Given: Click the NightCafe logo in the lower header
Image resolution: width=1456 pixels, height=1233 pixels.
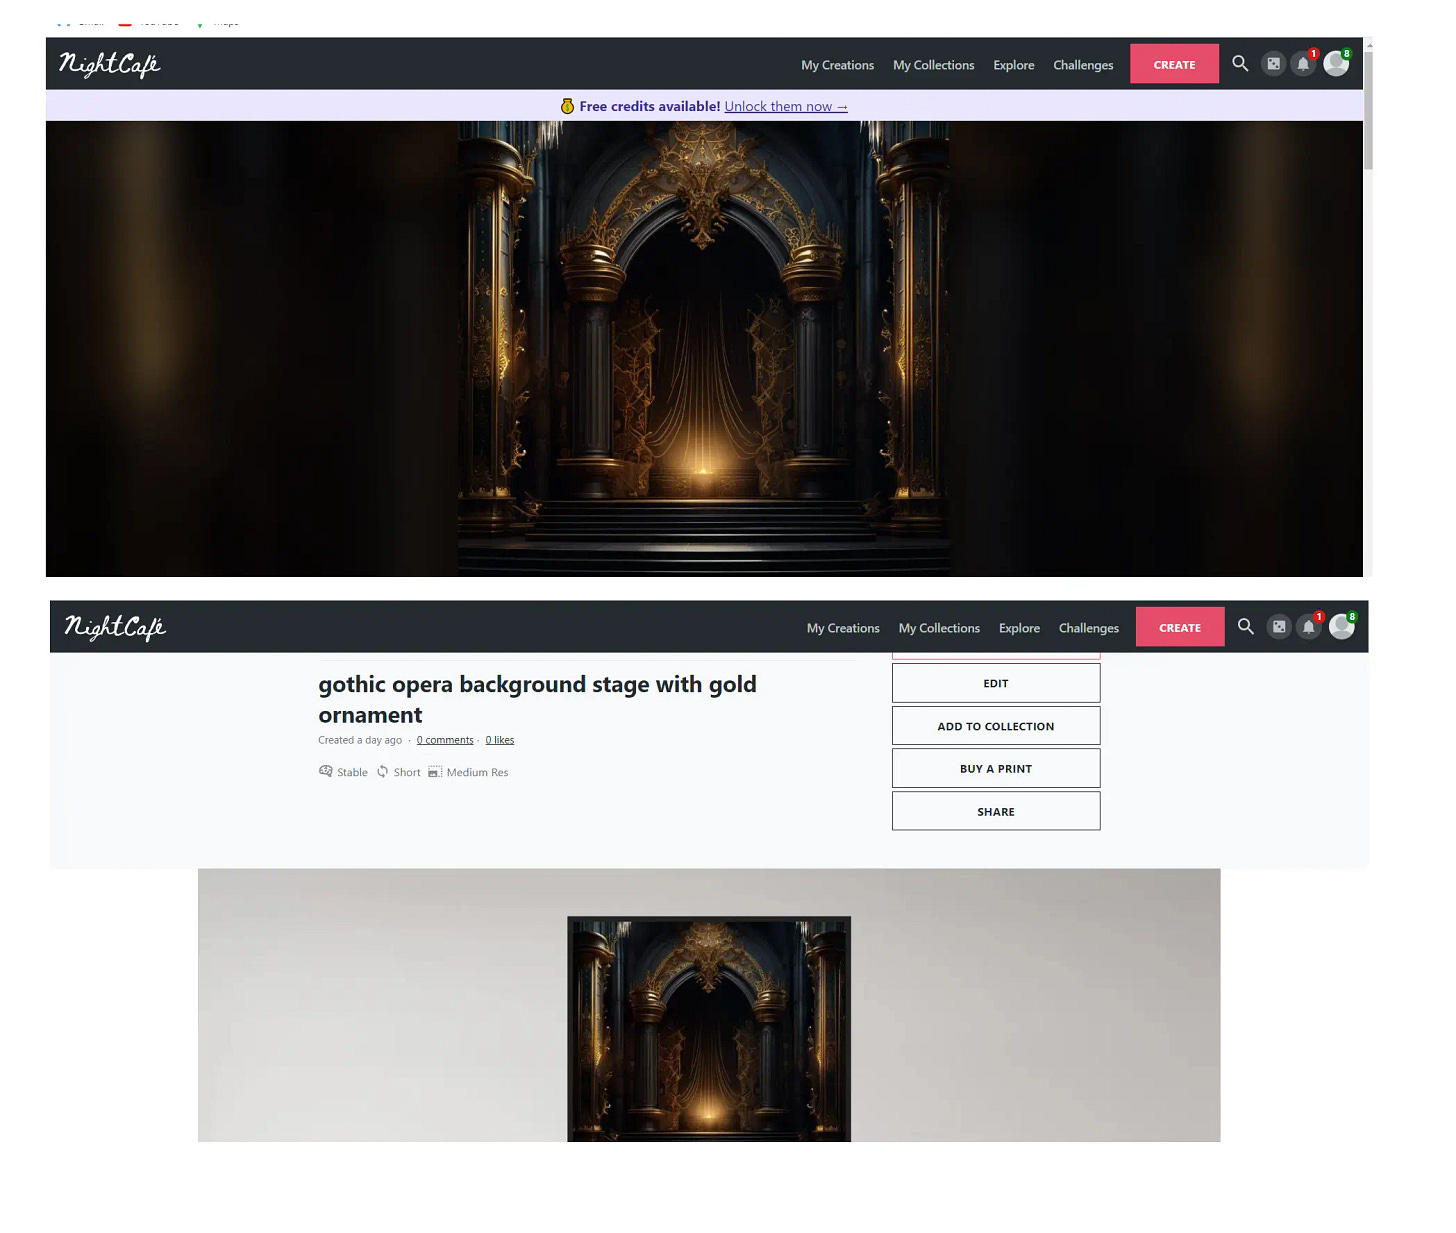Looking at the screenshot, I should tap(115, 627).
